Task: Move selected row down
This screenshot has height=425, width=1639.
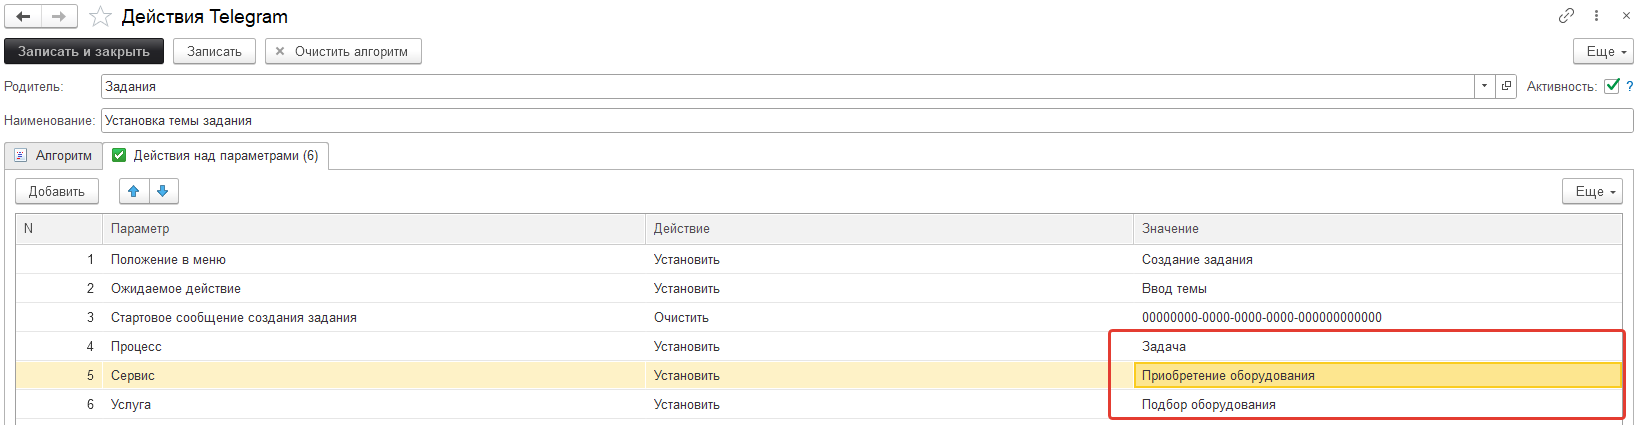Action: (x=163, y=191)
